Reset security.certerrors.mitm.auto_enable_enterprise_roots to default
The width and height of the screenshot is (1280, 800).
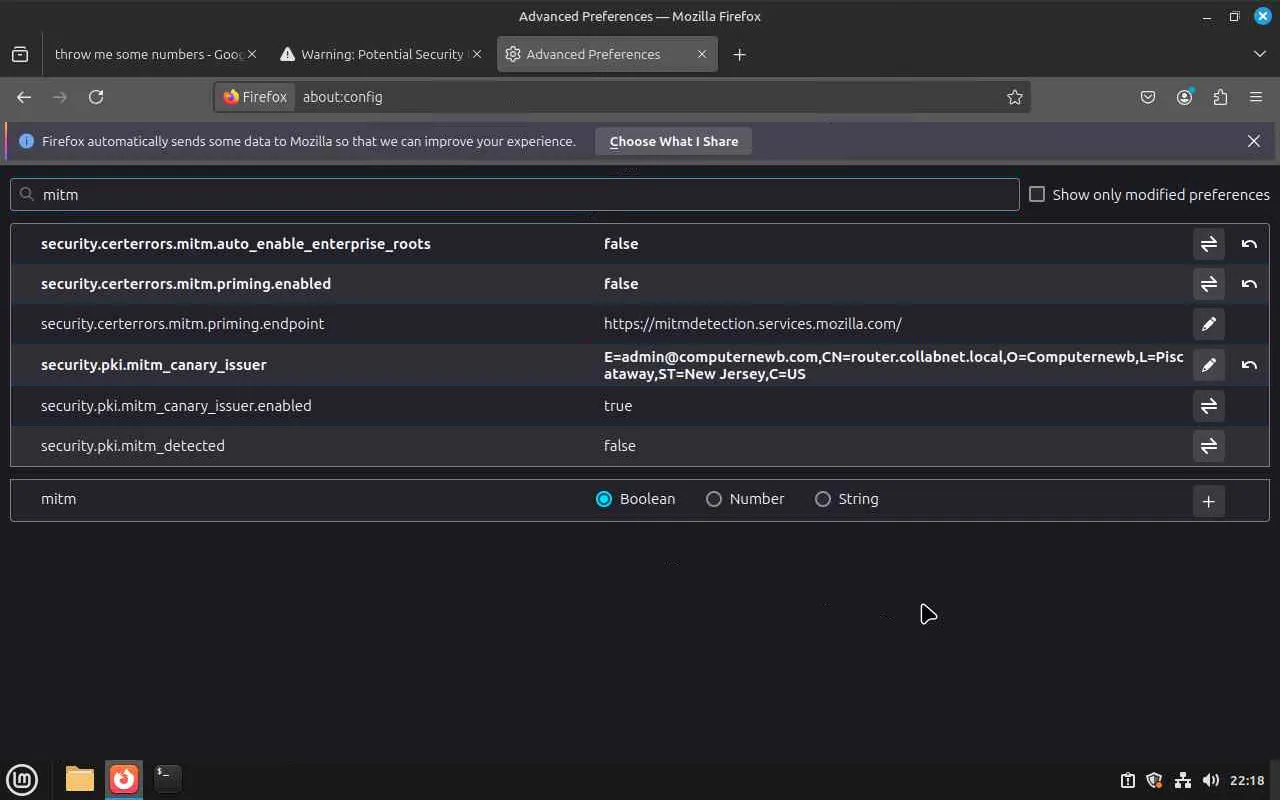1249,244
